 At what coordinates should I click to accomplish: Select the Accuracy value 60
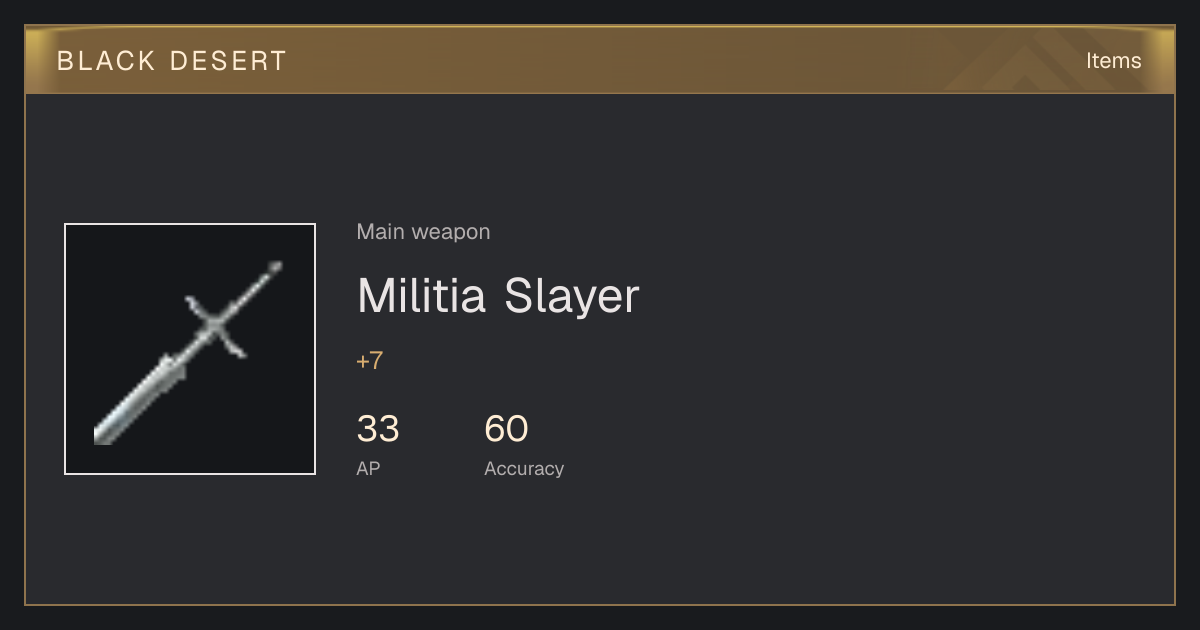506,429
